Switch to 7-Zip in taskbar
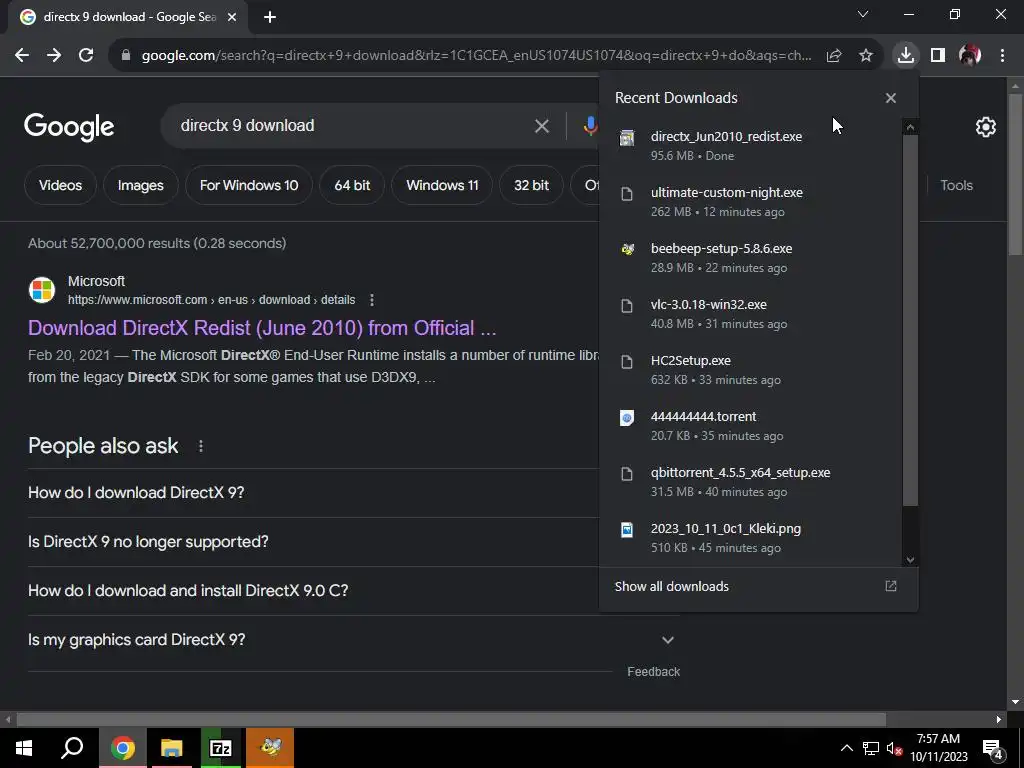 tap(221, 748)
